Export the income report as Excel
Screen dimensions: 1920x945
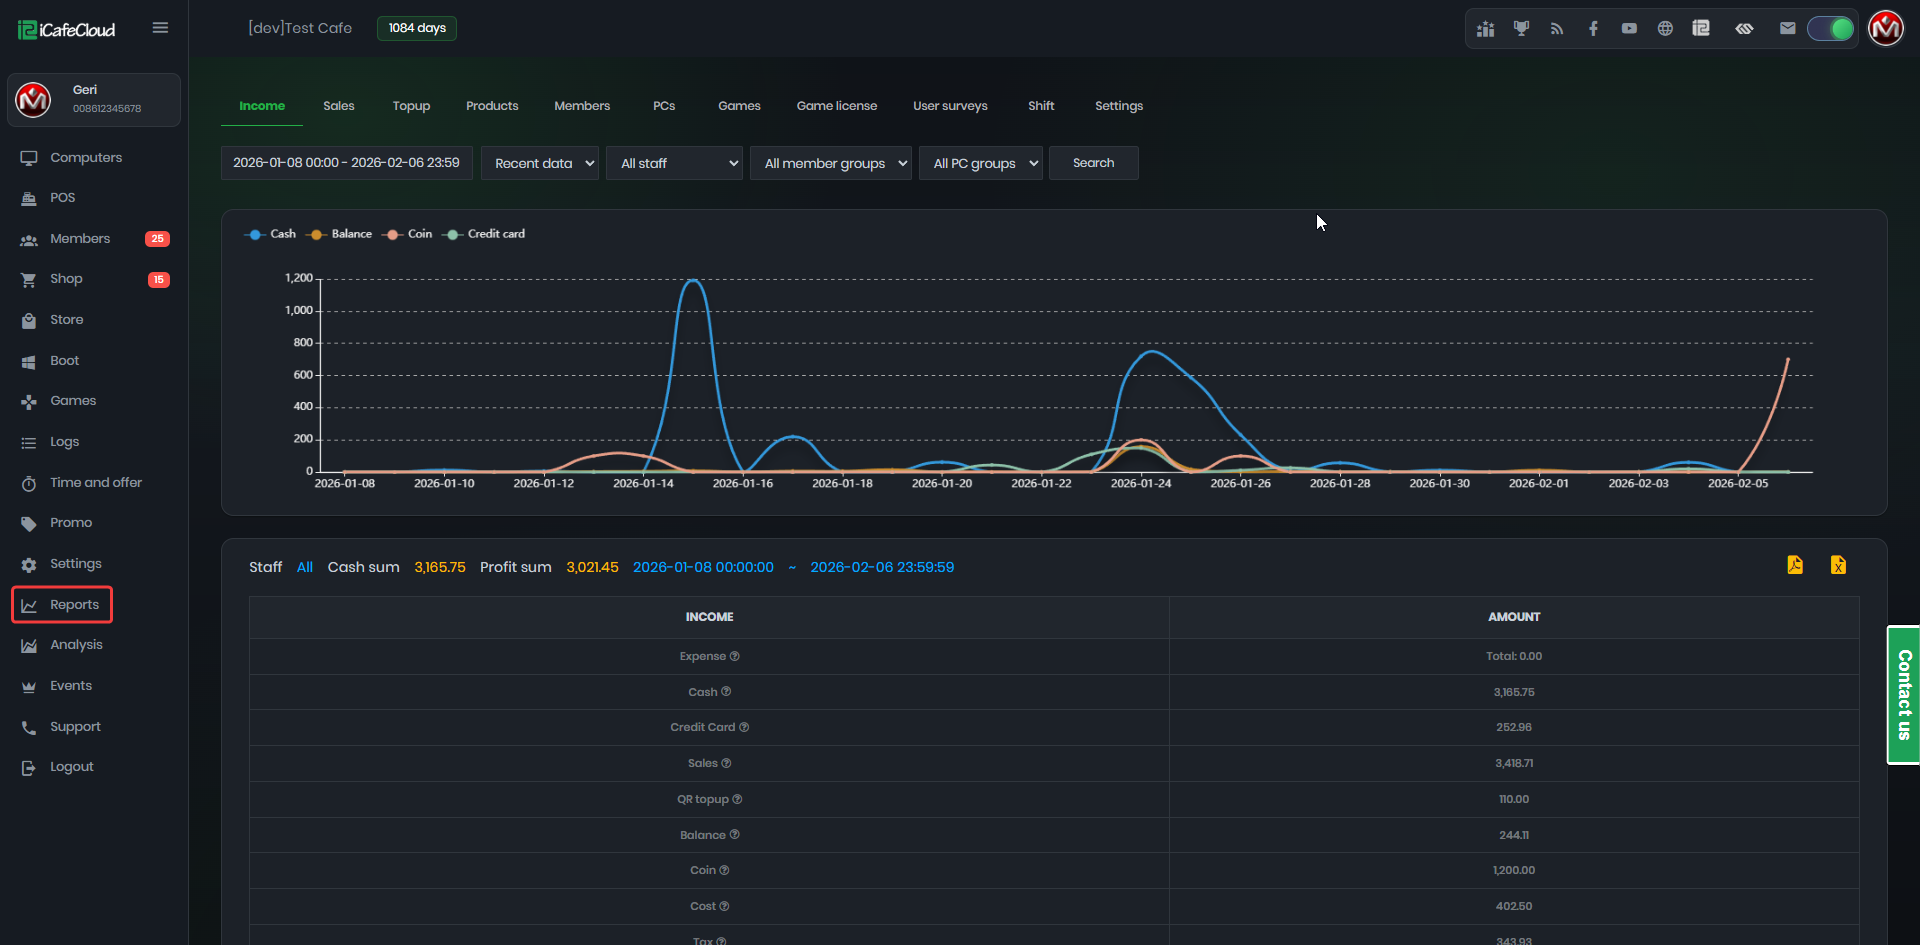[1838, 565]
